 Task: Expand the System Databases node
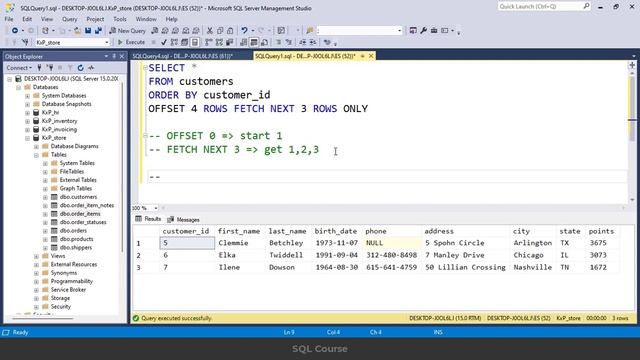(x=27, y=96)
